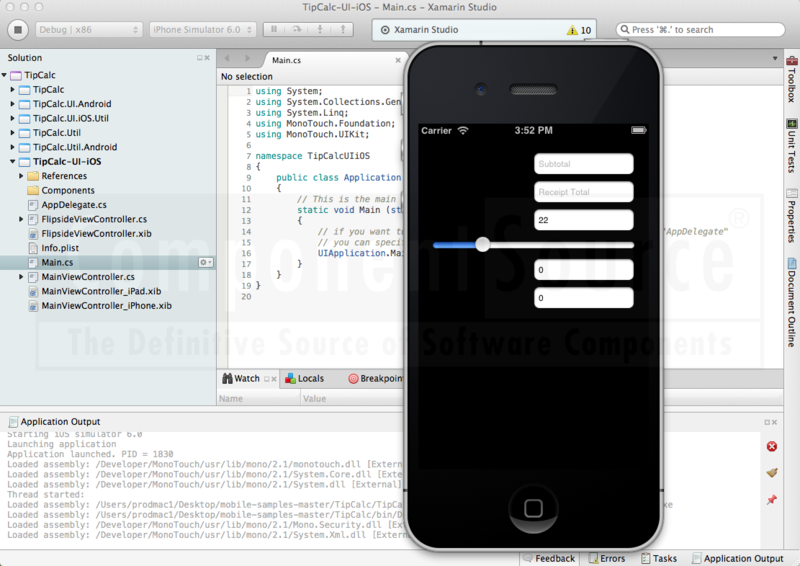
Task: Navigate forward in editor history
Action: [247, 58]
